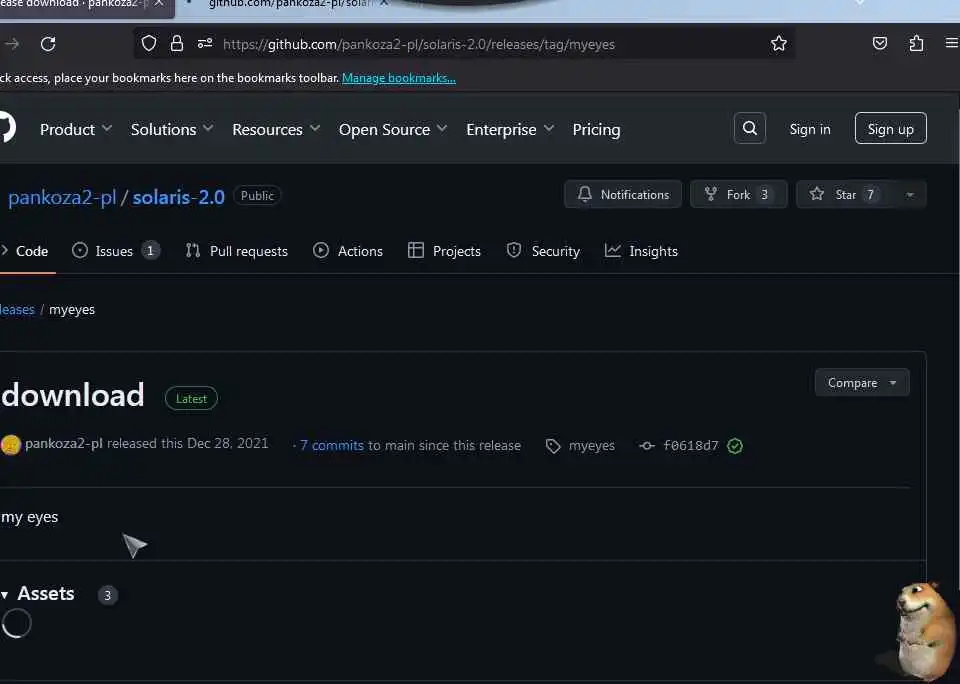Open the Pull requests tab
Image resolution: width=960 pixels, height=684 pixels.
(x=236, y=251)
